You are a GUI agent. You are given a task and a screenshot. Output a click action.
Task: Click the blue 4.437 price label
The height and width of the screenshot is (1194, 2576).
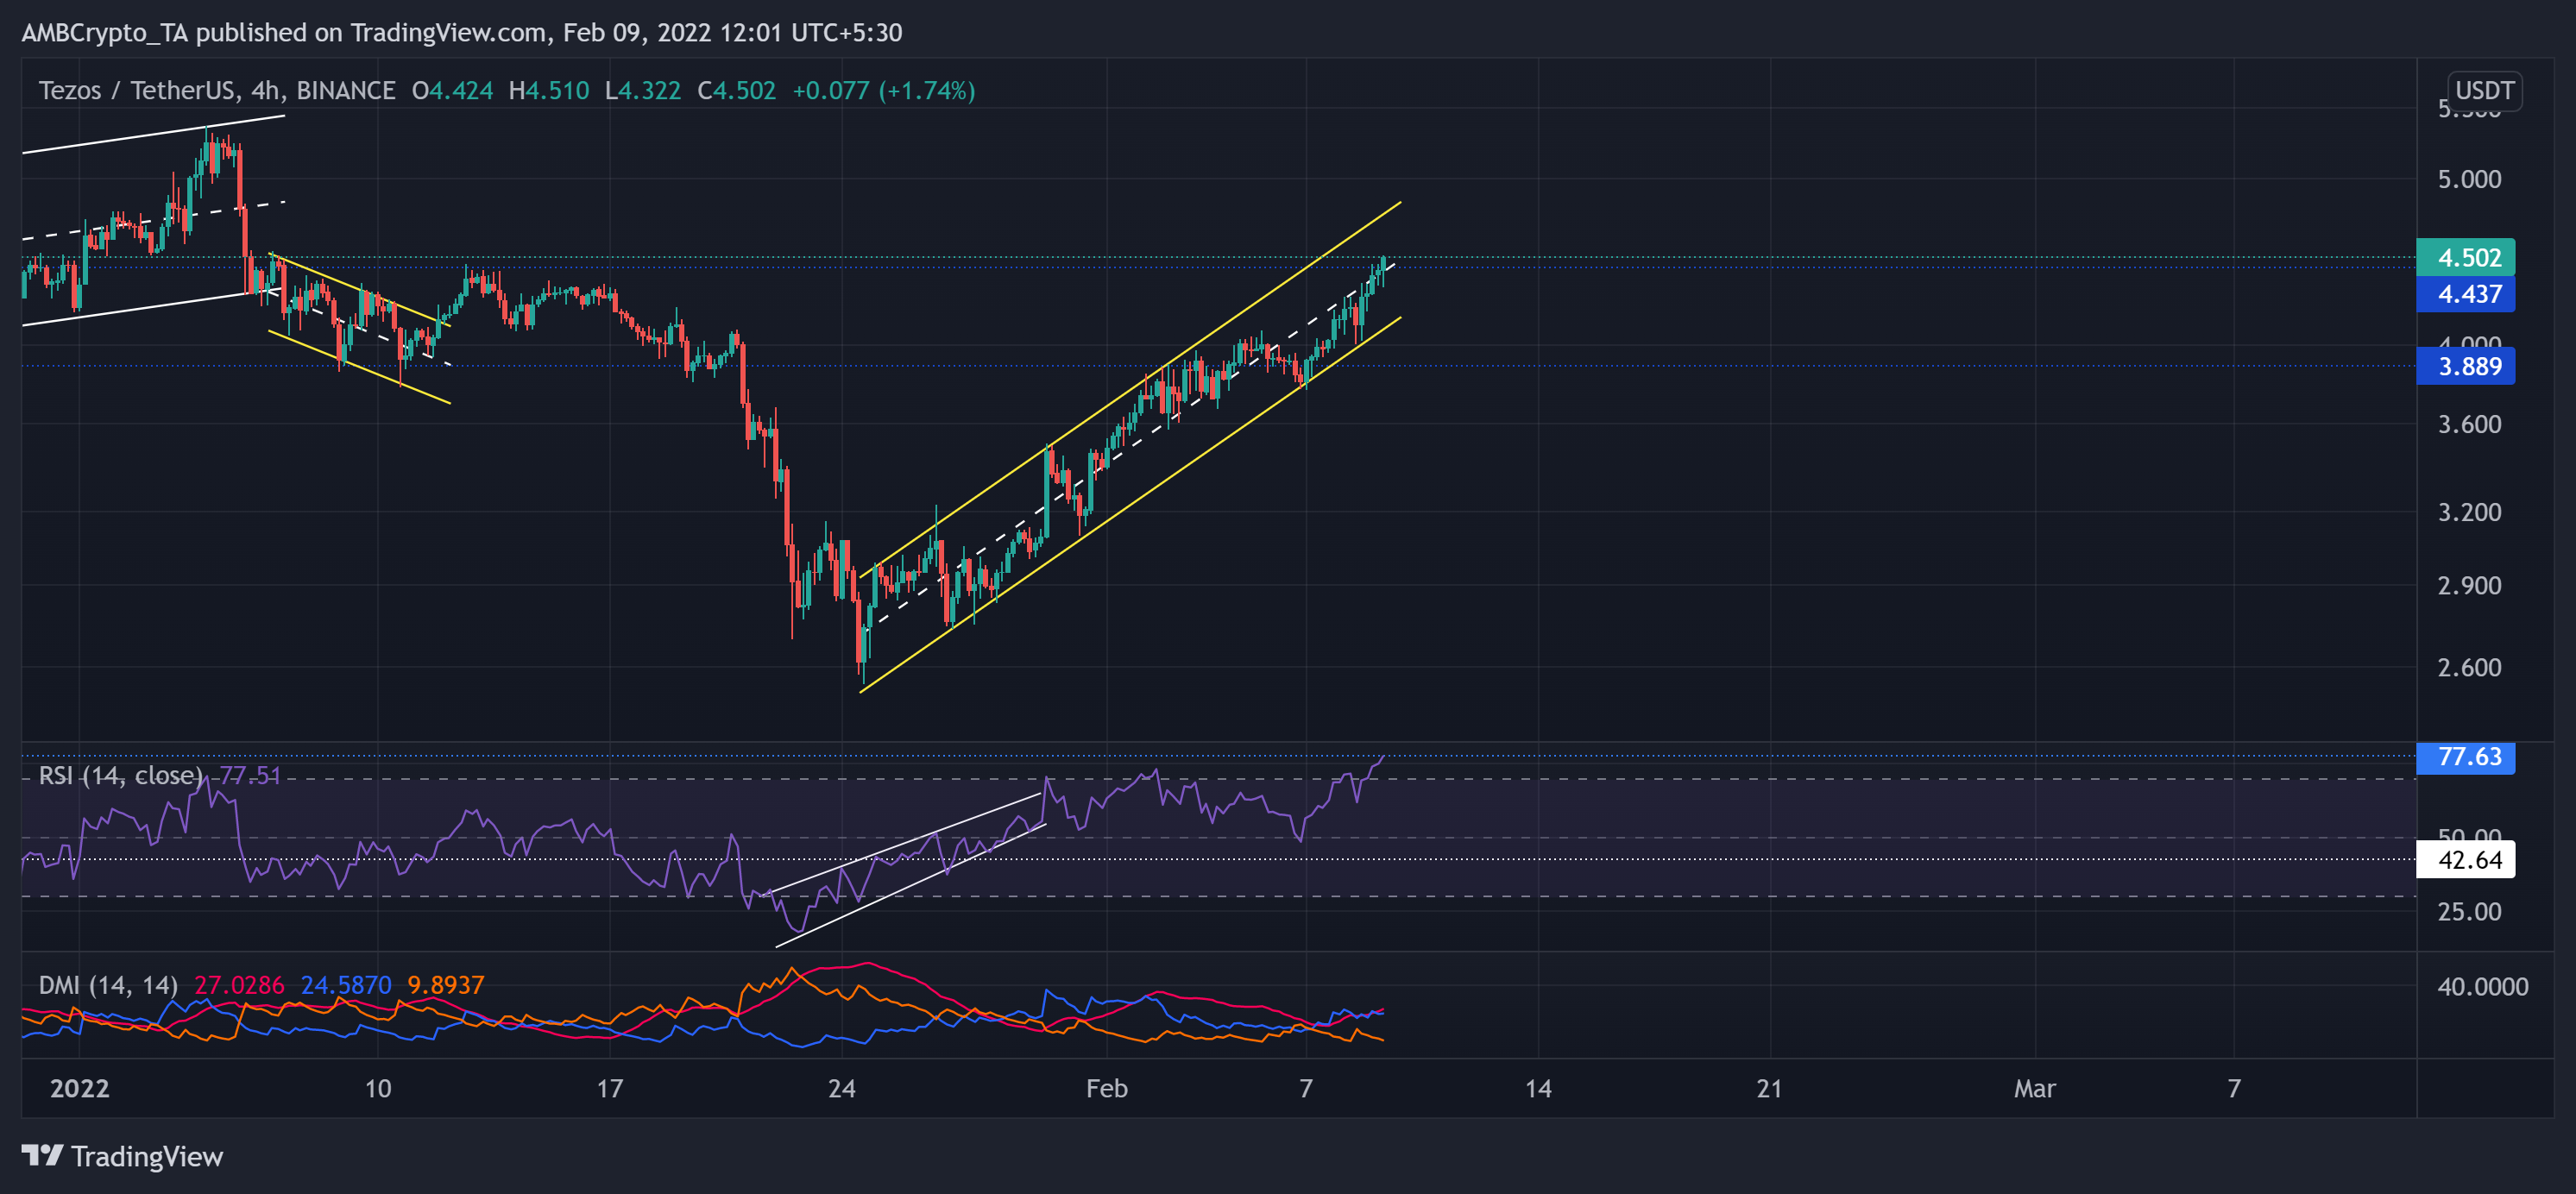[2465, 294]
